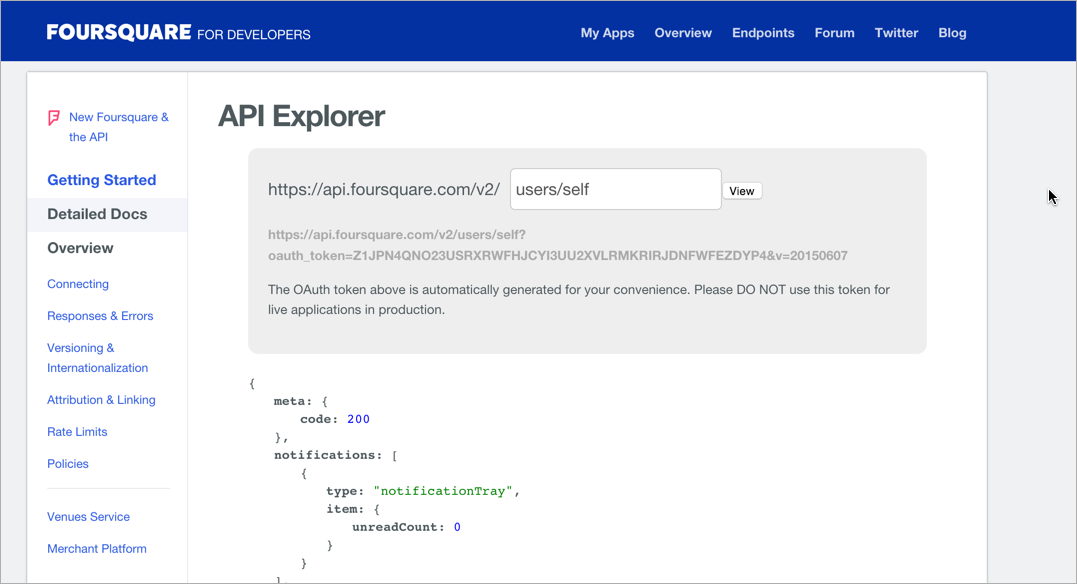1077x584 pixels.
Task: Click the Foursquare logo in the header
Action: (x=119, y=32)
